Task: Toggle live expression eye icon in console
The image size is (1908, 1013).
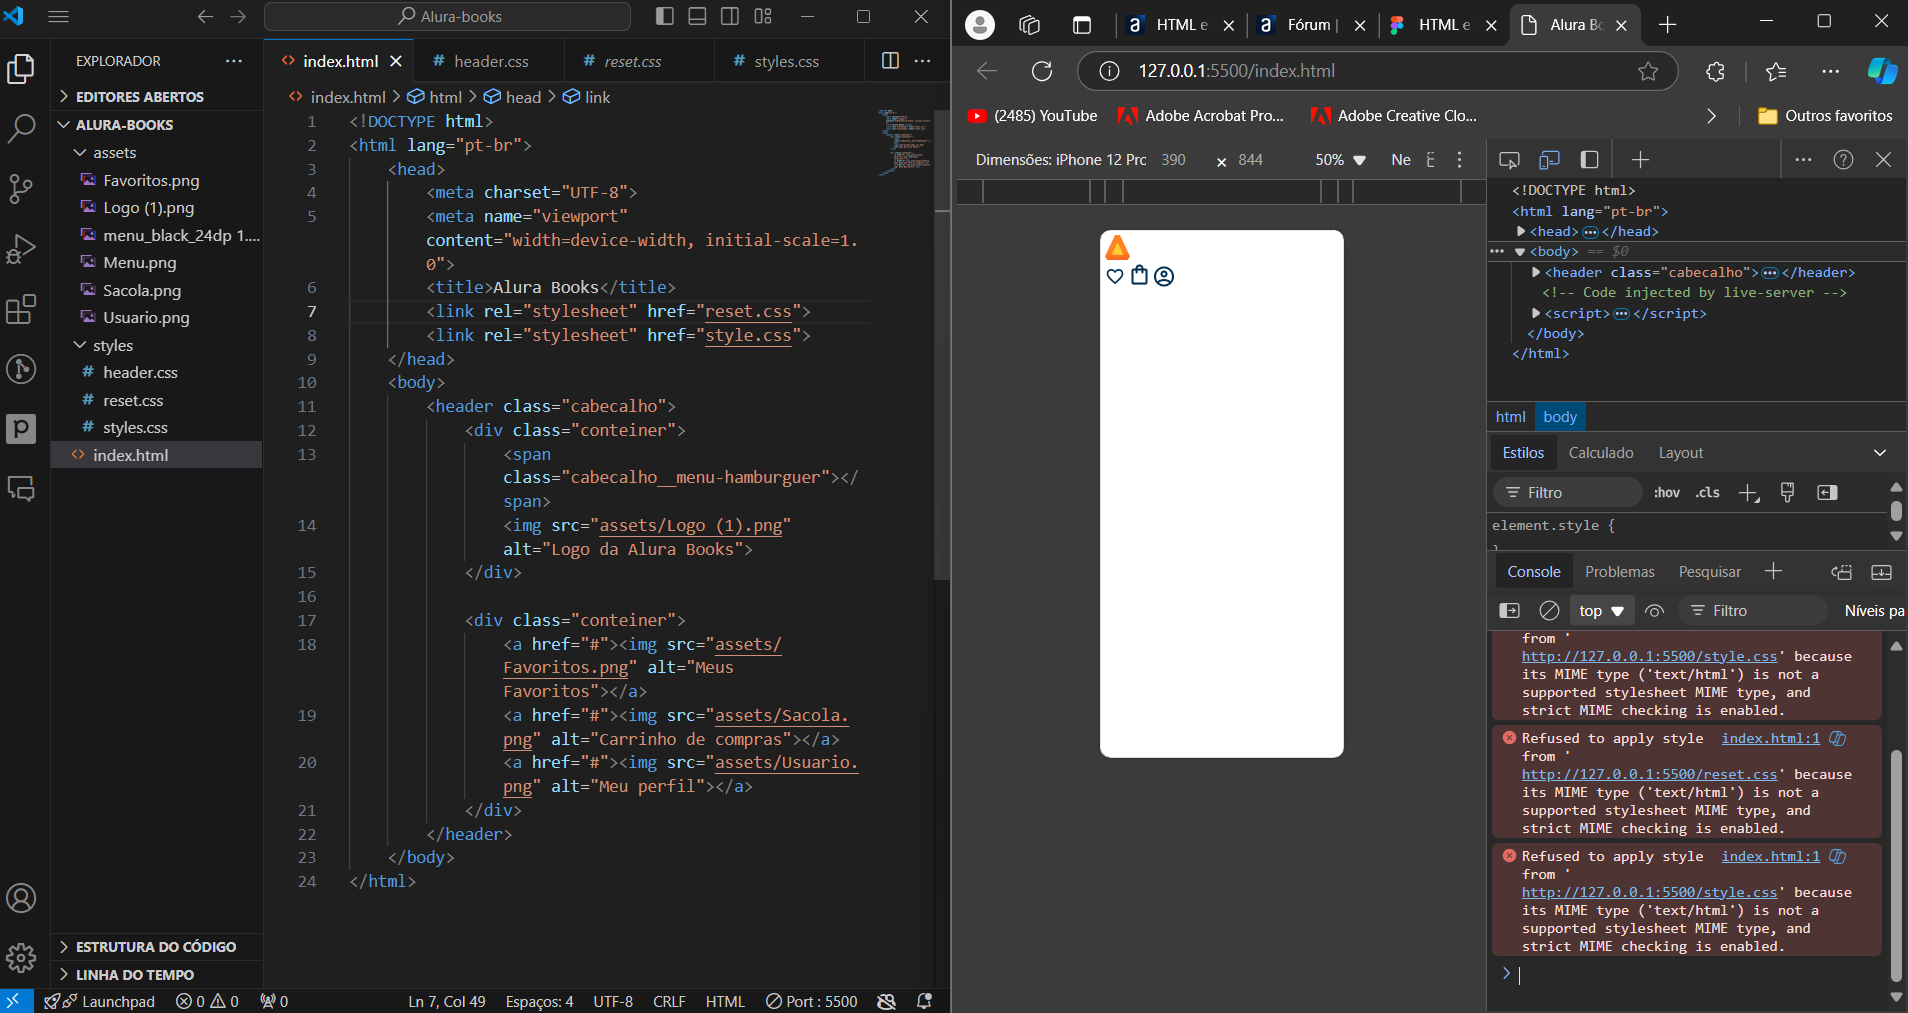Action: pos(1654,610)
